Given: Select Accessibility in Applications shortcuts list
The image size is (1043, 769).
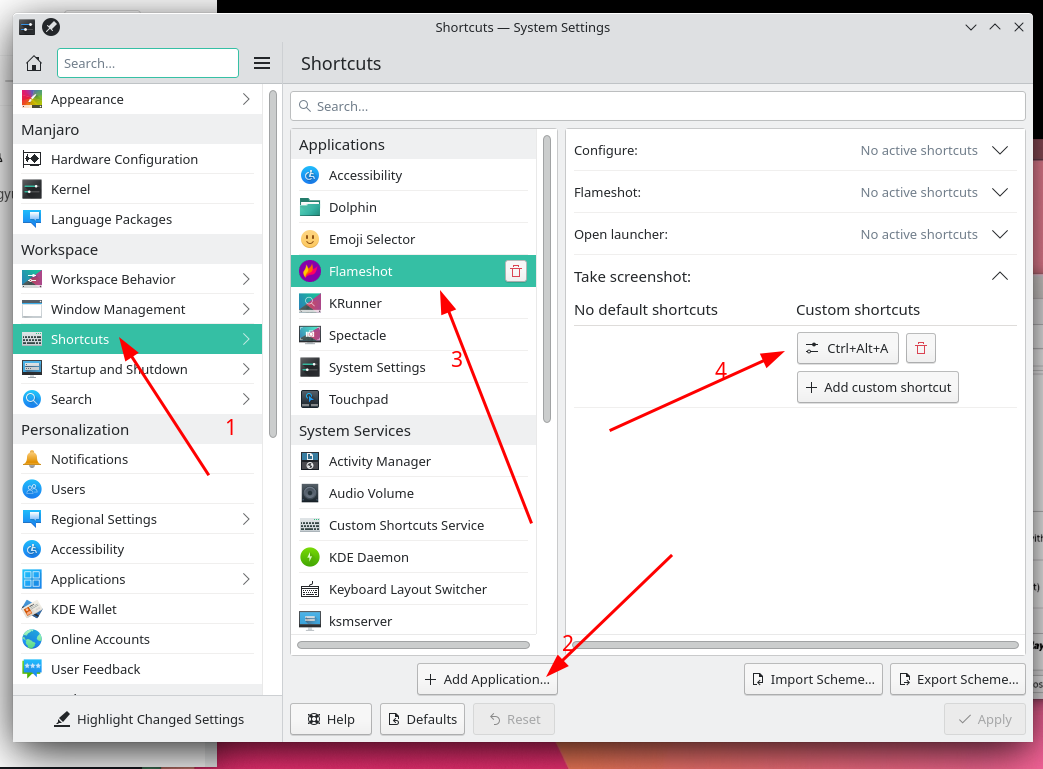Looking at the screenshot, I should [x=413, y=175].
